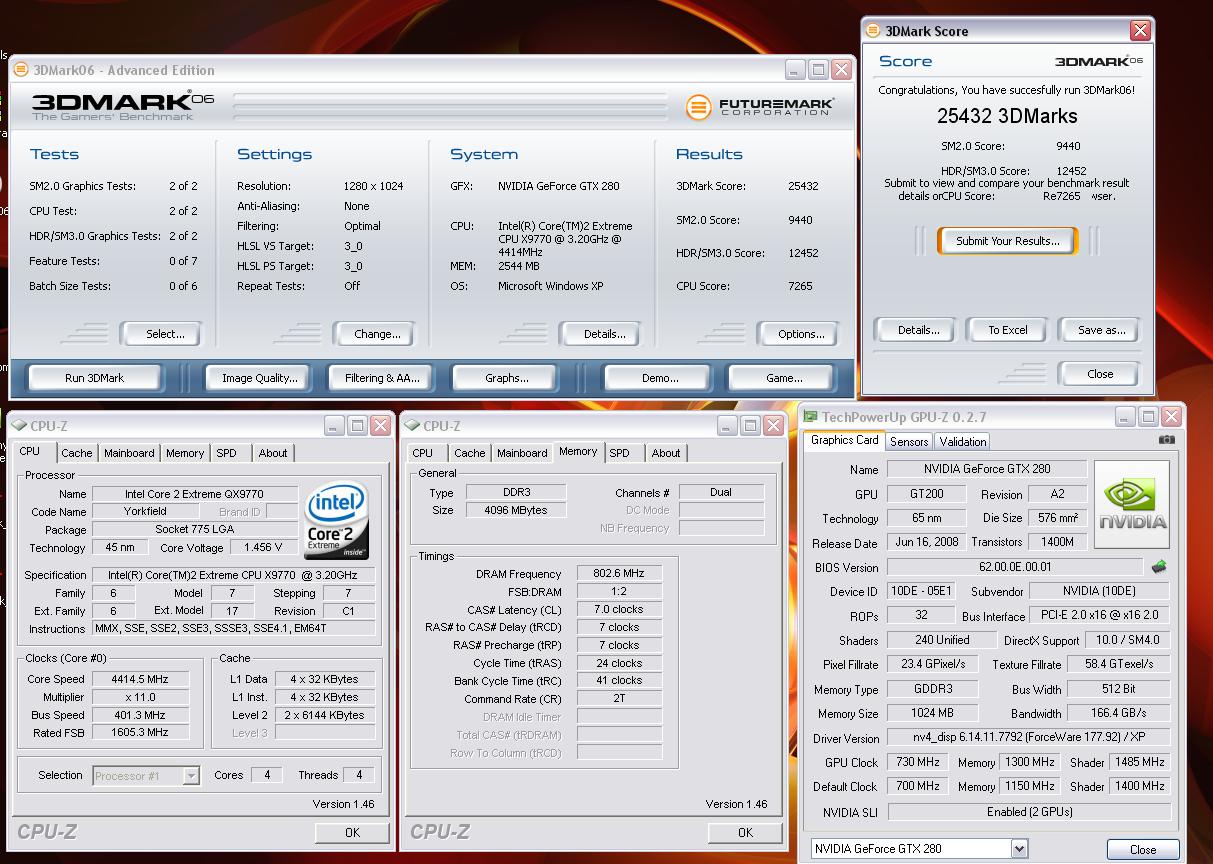Open Mainboard tab in left CPU-Z window
Image resolution: width=1213 pixels, height=864 pixels.
click(130, 453)
